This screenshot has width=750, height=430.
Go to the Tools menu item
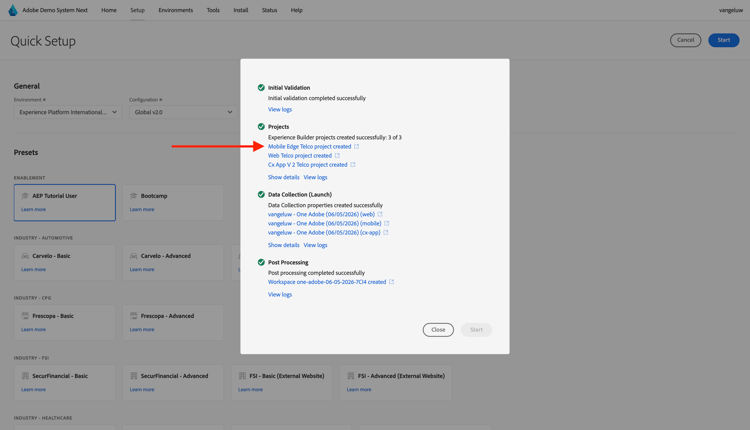213,10
